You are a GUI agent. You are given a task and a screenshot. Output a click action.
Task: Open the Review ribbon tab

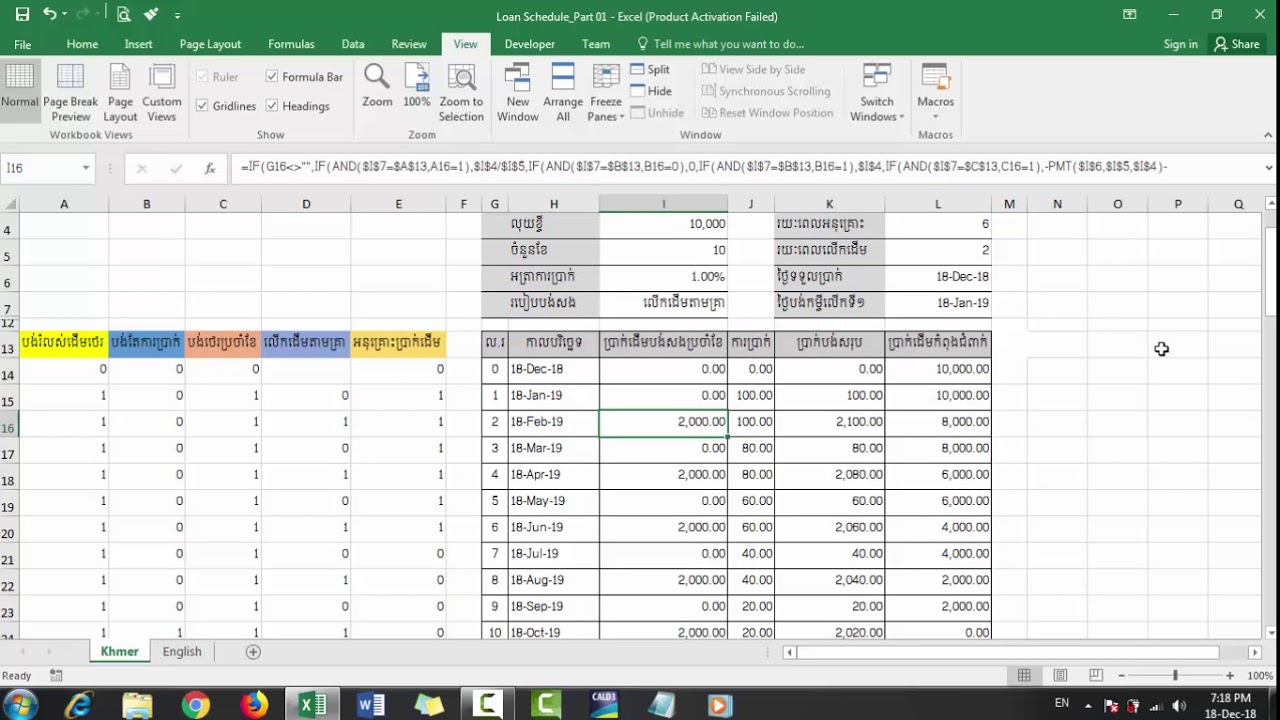coord(409,44)
